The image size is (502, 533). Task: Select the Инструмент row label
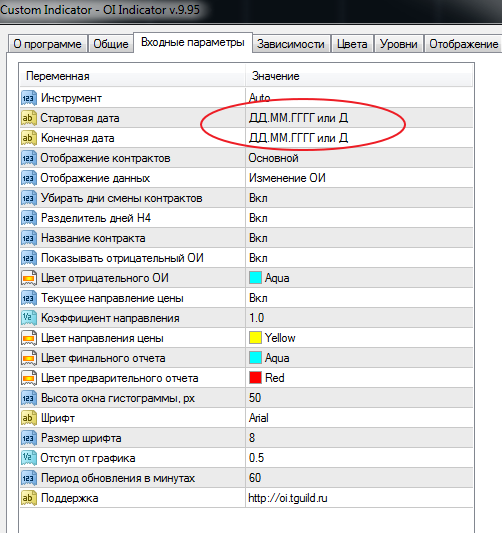click(x=71, y=98)
